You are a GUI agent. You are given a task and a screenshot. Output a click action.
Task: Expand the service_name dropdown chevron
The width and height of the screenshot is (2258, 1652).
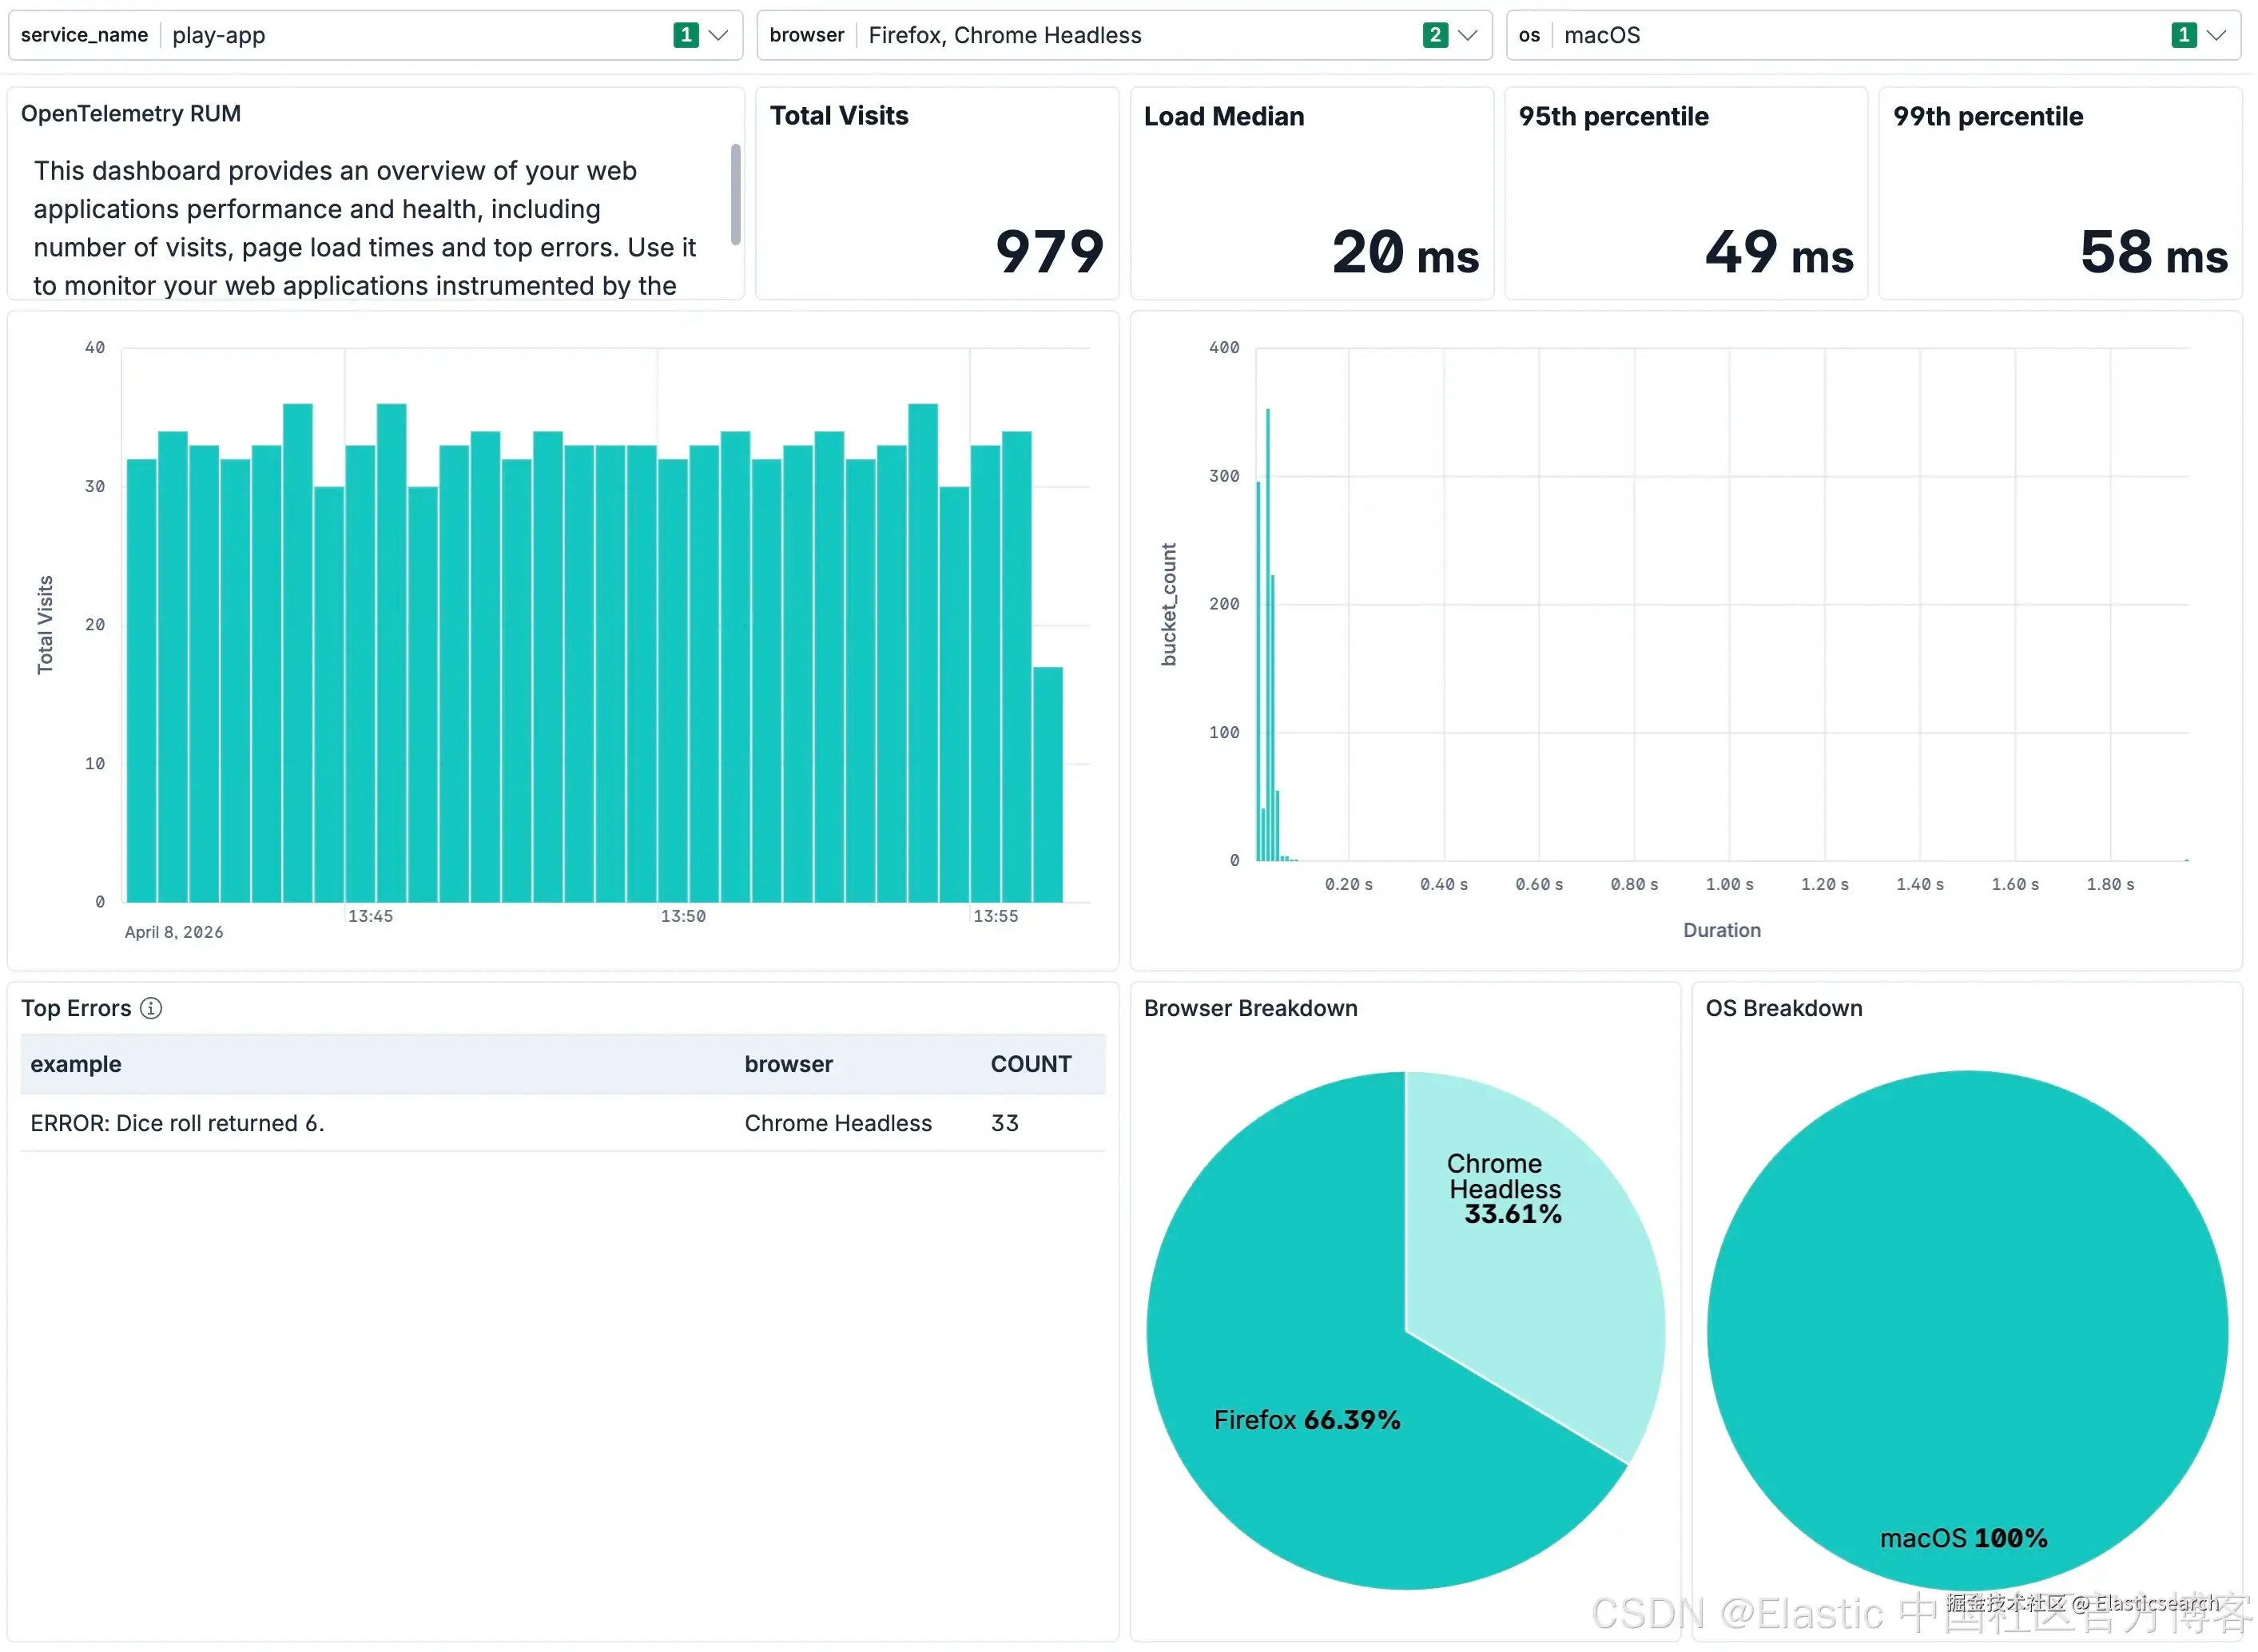pos(718,35)
